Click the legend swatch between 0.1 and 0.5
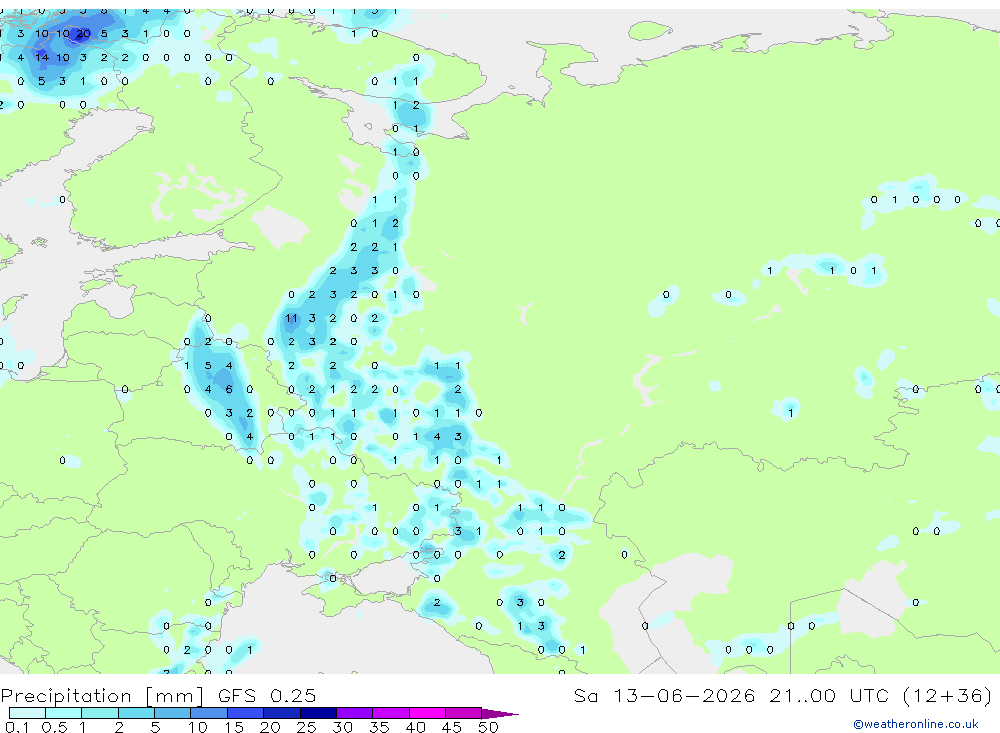 click(x=27, y=713)
